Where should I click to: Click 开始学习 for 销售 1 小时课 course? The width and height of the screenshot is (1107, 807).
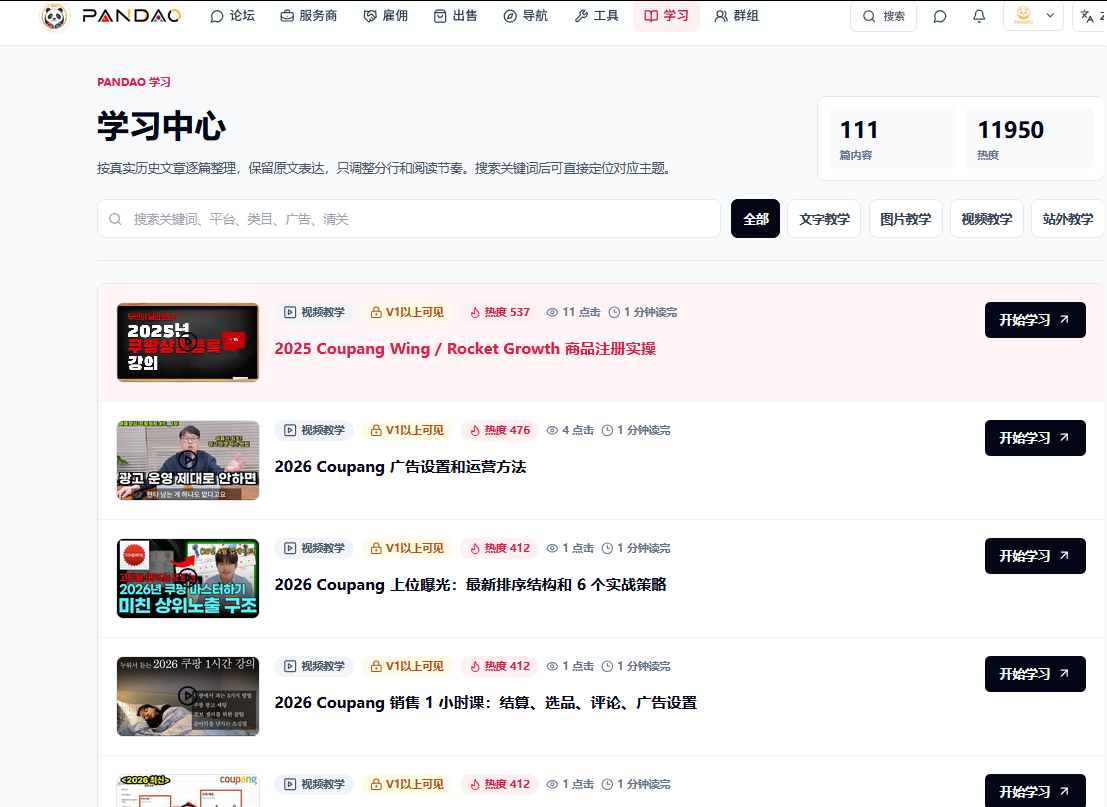1035,674
